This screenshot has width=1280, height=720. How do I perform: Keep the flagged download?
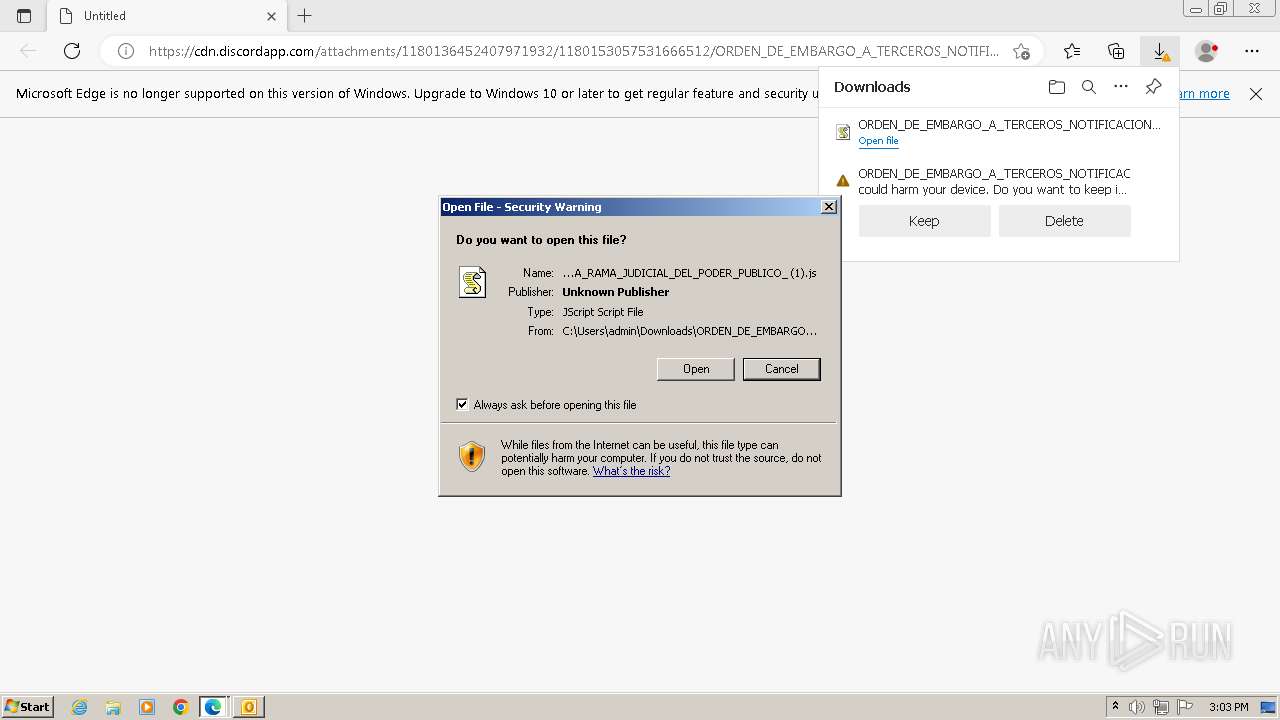924,221
